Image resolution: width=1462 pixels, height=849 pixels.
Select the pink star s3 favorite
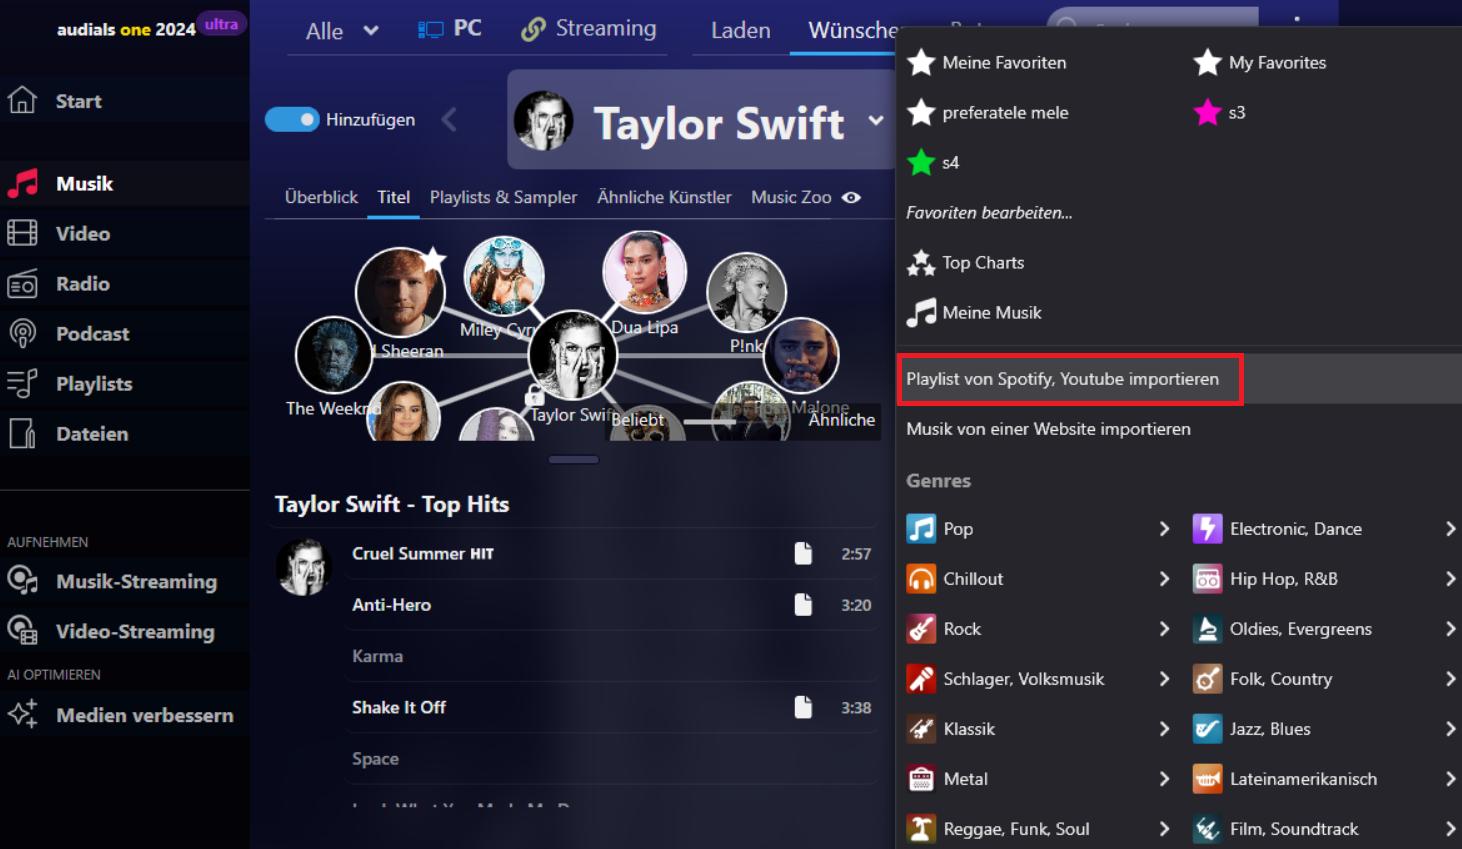[1207, 112]
